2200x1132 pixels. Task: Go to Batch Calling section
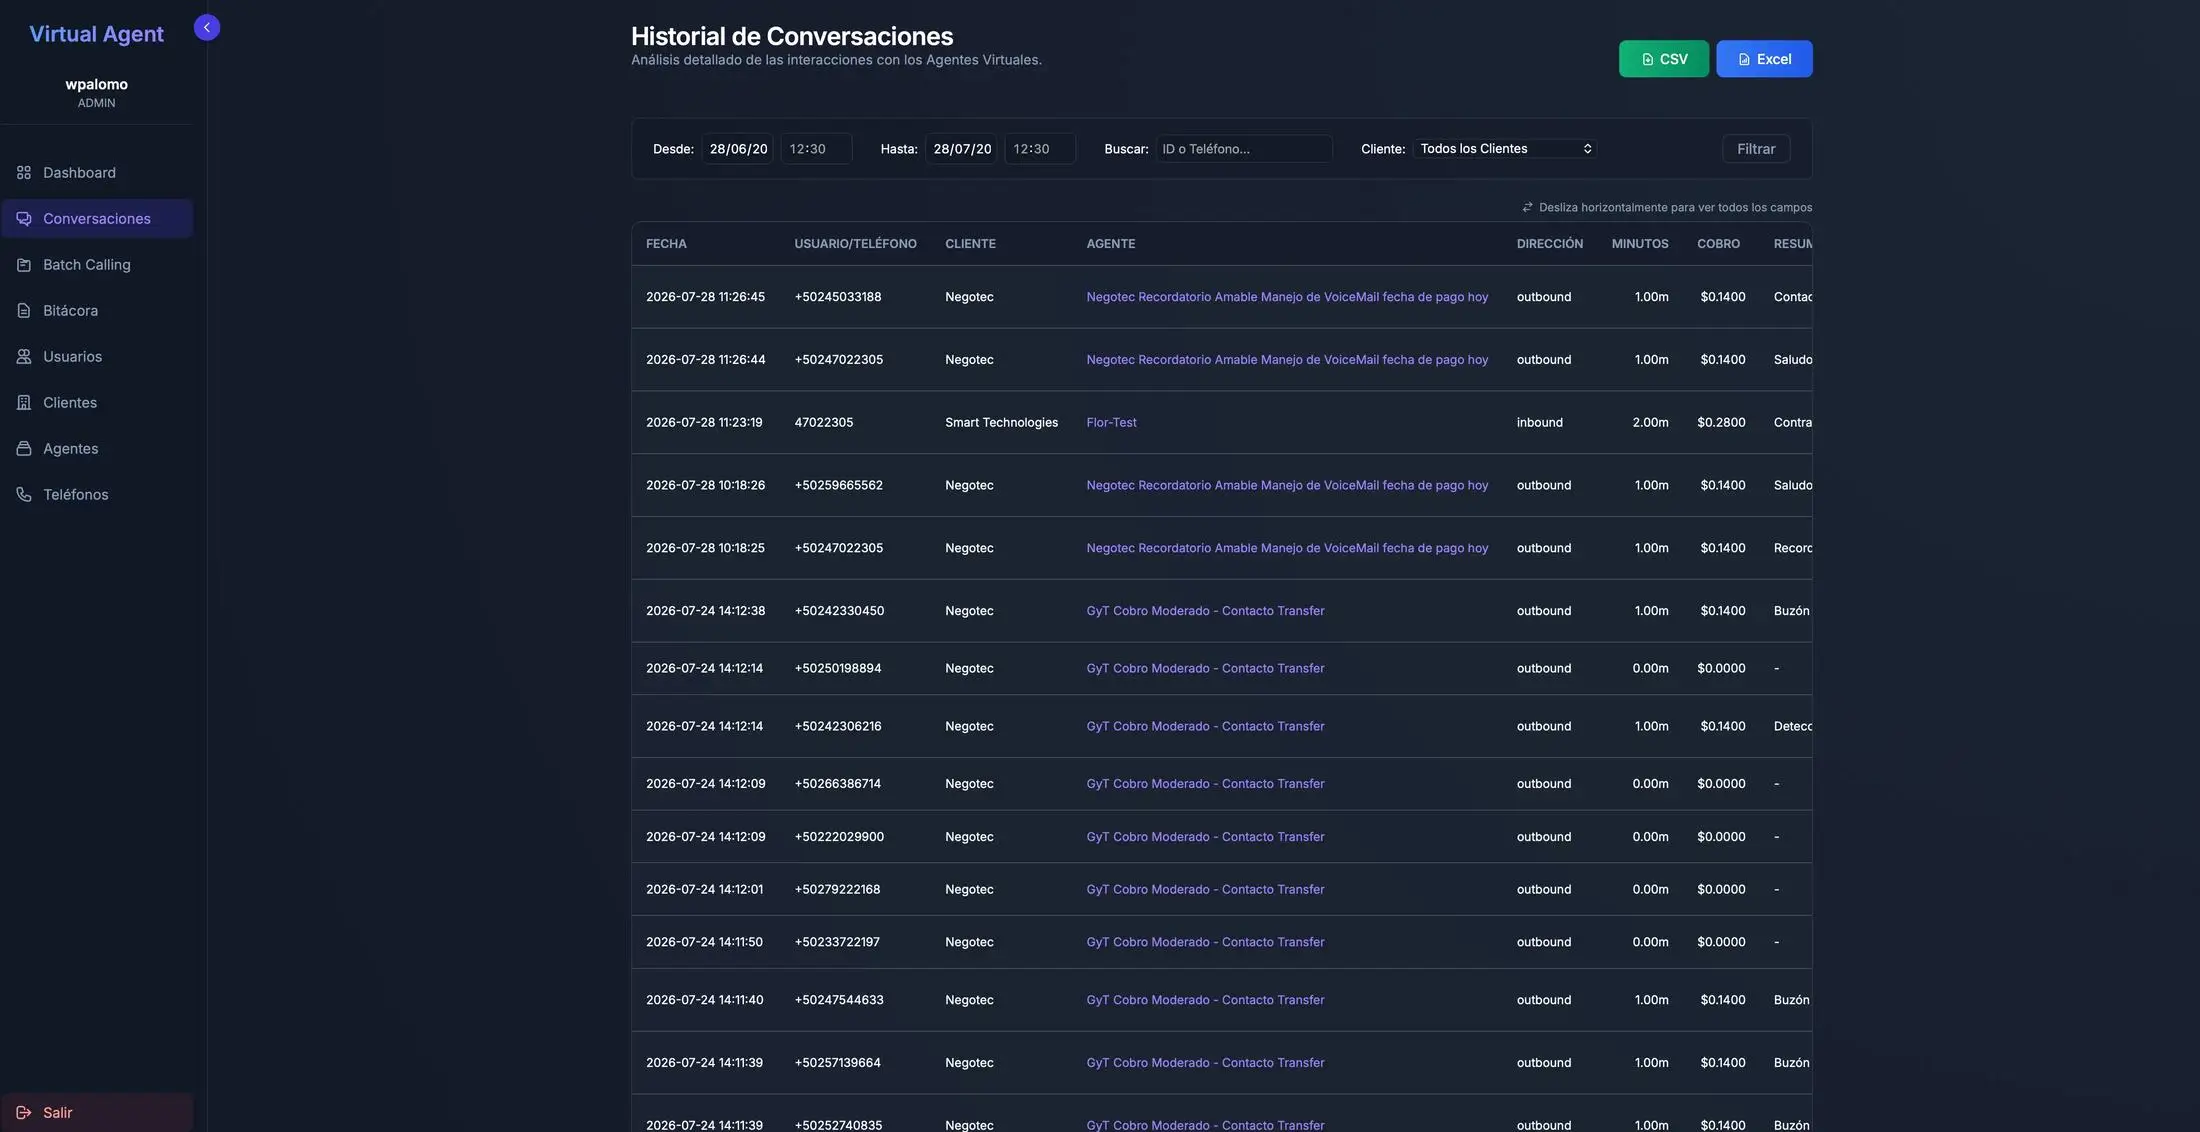pos(97,265)
